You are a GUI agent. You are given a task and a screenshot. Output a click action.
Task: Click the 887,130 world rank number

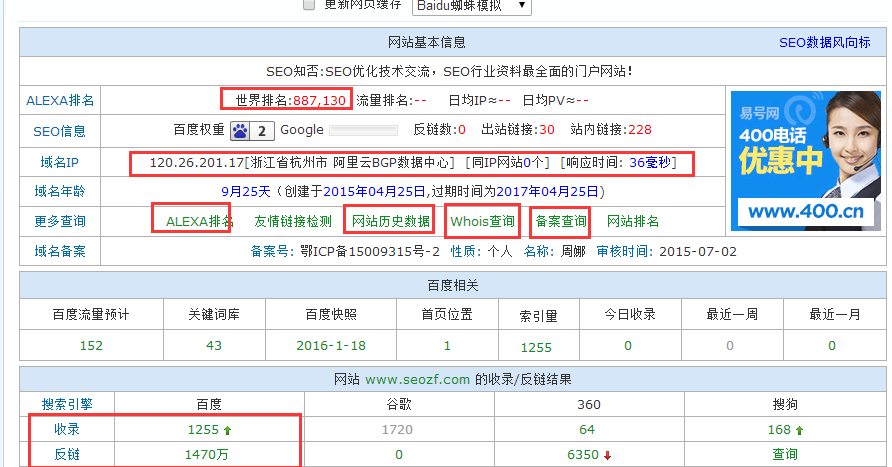[x=319, y=100]
